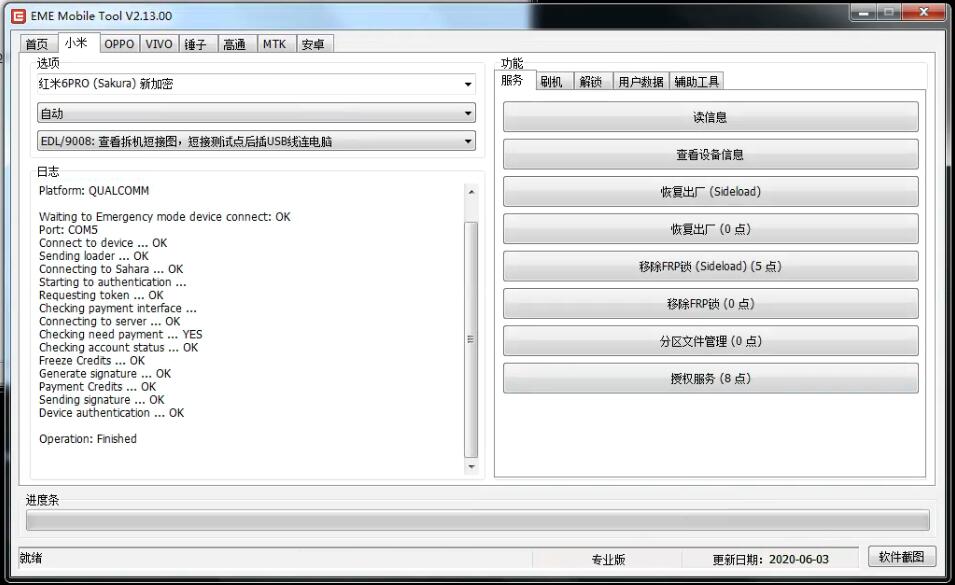Viewport: 955px width, 585px height.
Task: Switch to the 刷机 function tab
Action: click(x=552, y=82)
